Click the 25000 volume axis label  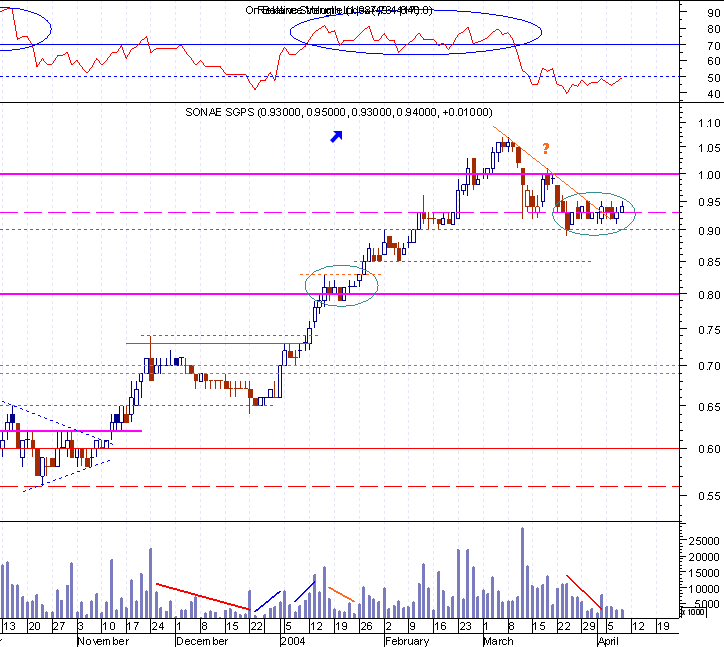coord(704,541)
